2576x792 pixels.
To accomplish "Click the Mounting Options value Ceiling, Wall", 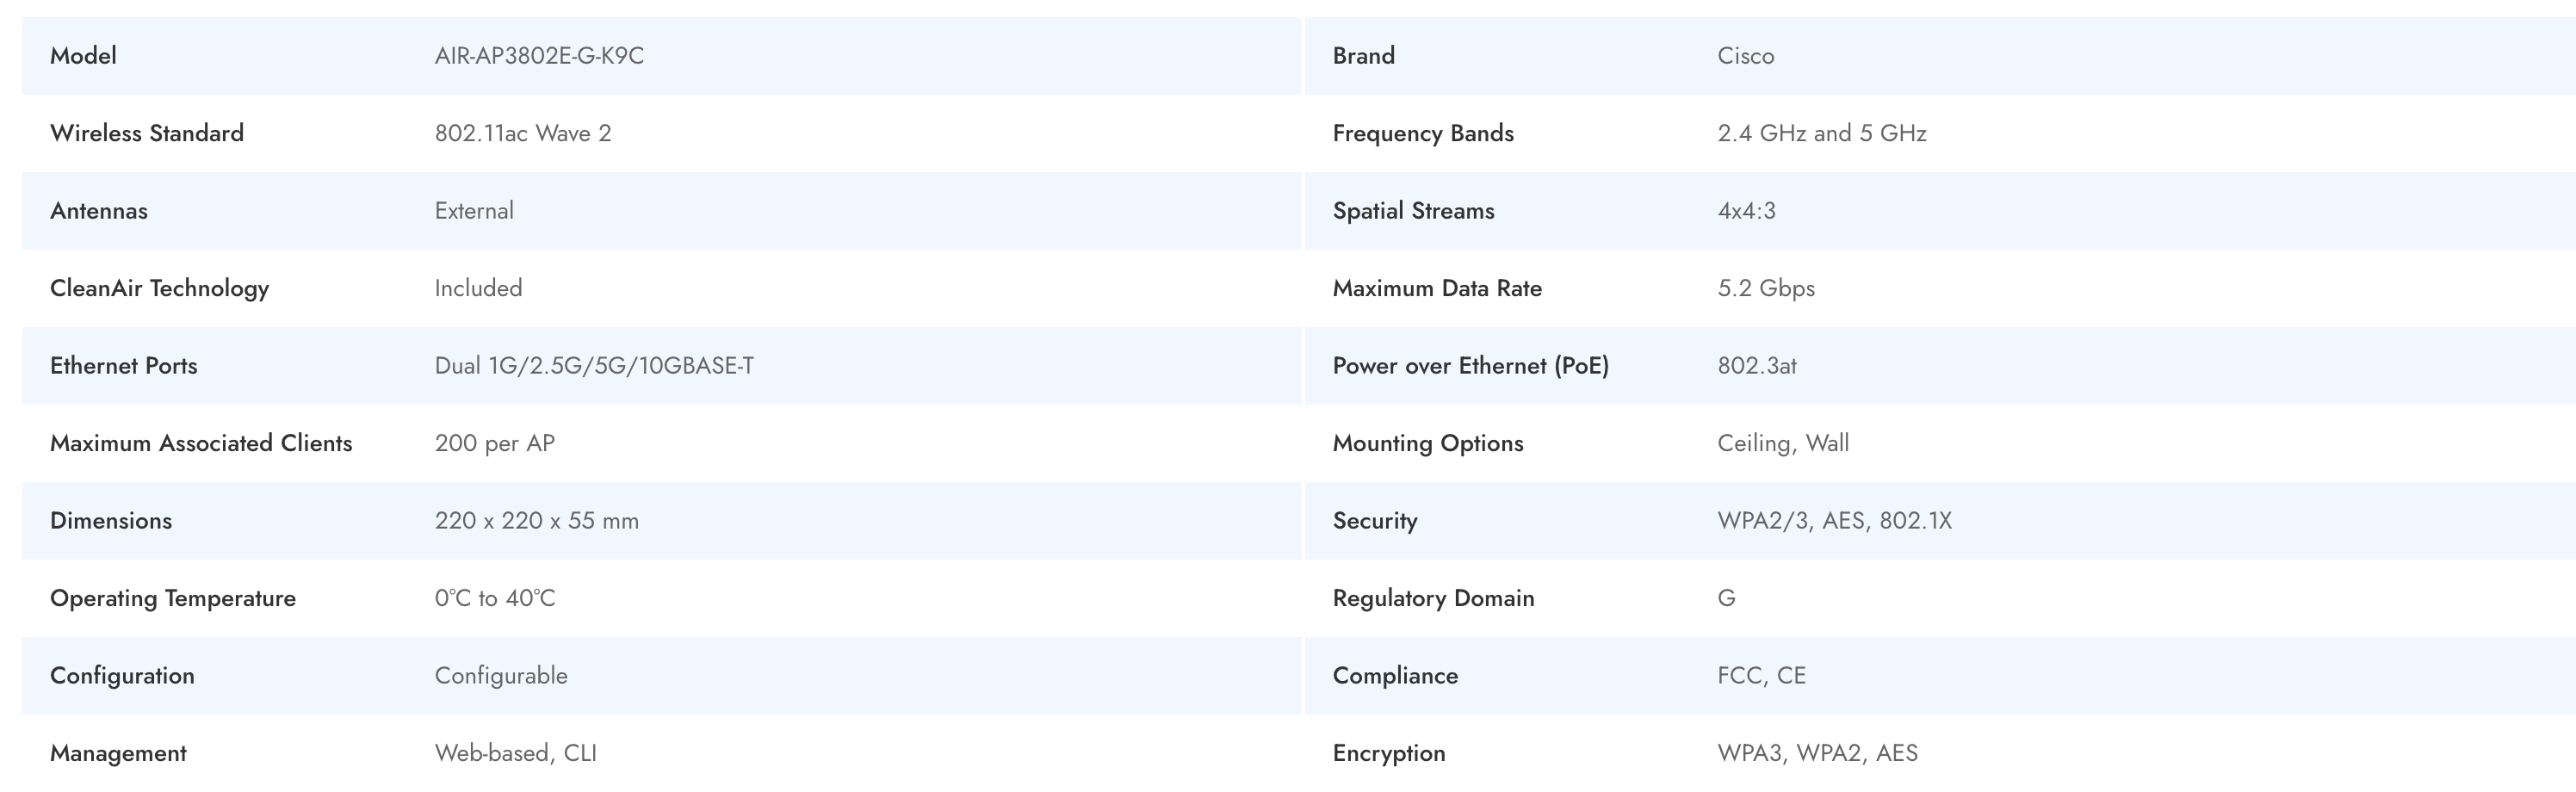I will point(1782,443).
